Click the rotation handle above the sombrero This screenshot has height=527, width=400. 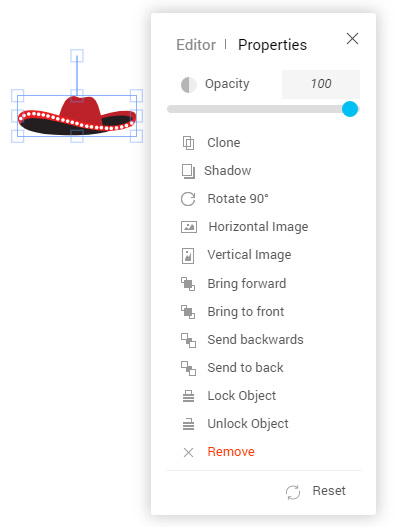click(x=77, y=56)
